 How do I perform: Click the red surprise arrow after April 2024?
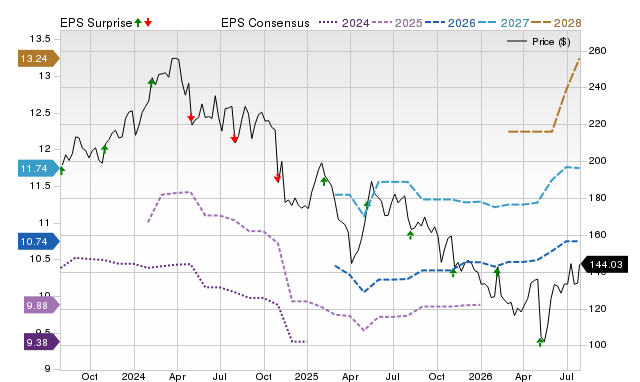click(191, 118)
